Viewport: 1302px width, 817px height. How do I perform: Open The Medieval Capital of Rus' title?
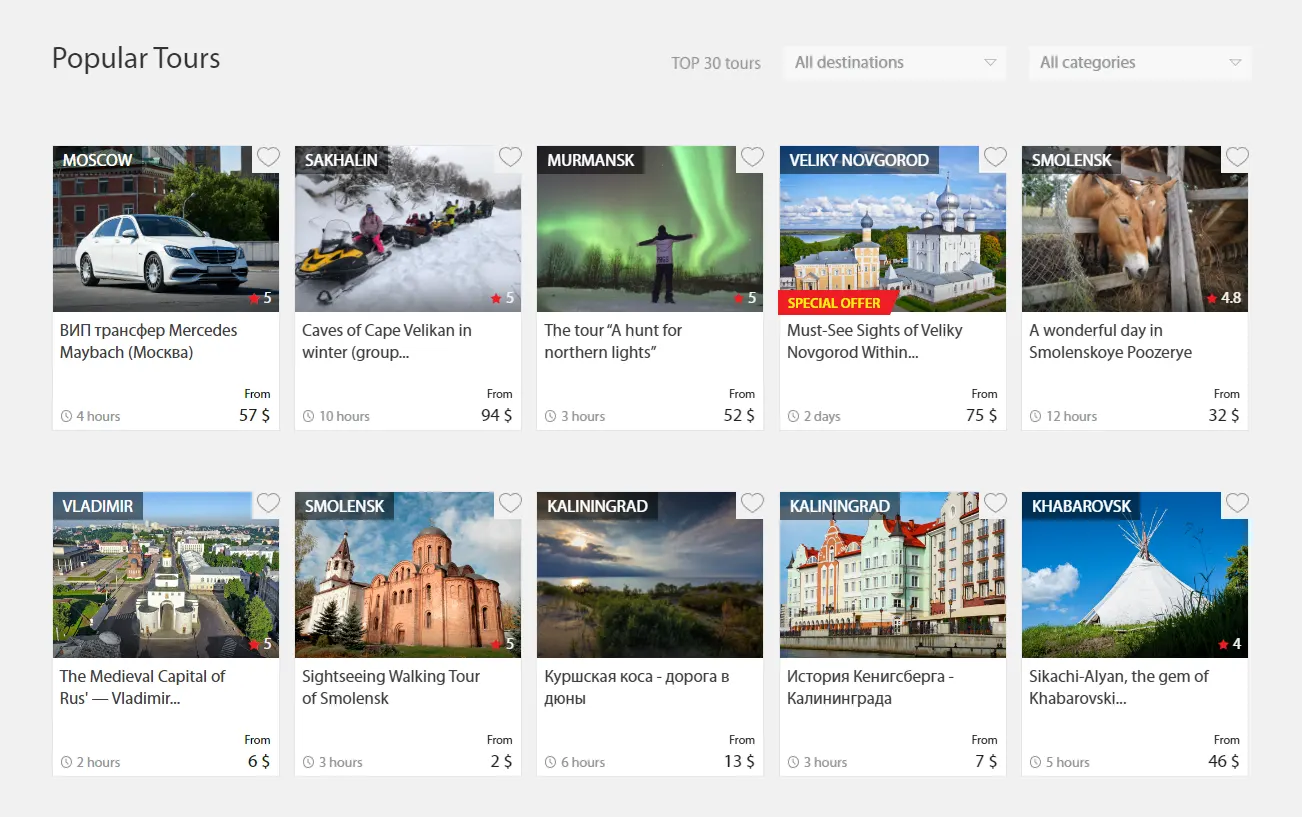click(143, 687)
